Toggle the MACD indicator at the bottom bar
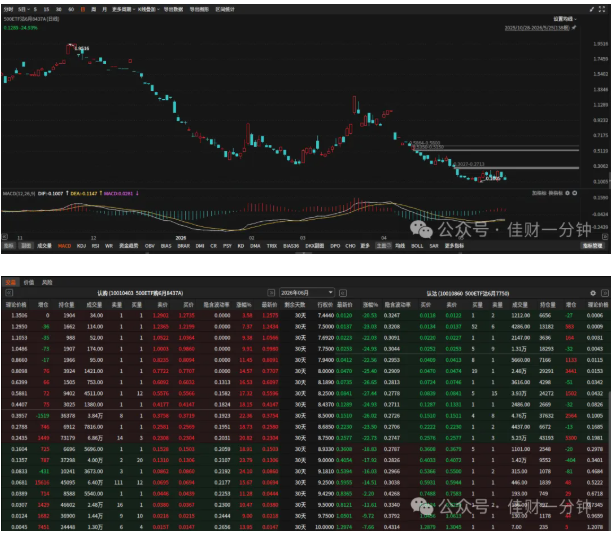614x534 pixels. coord(64,246)
